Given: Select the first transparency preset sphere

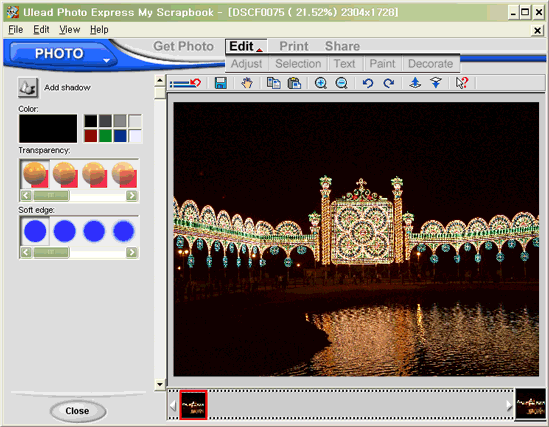Looking at the screenshot, I should click(35, 174).
